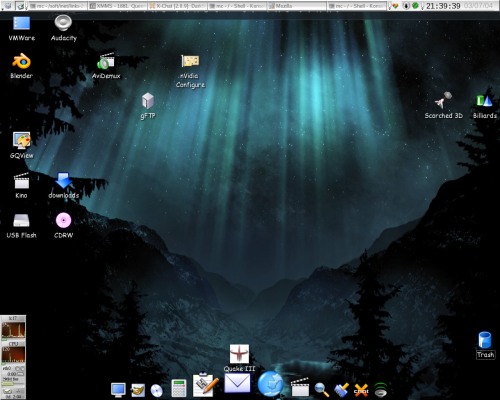Click the top graph in the system monitor
The height and width of the screenshot is (400, 500).
[13, 330]
